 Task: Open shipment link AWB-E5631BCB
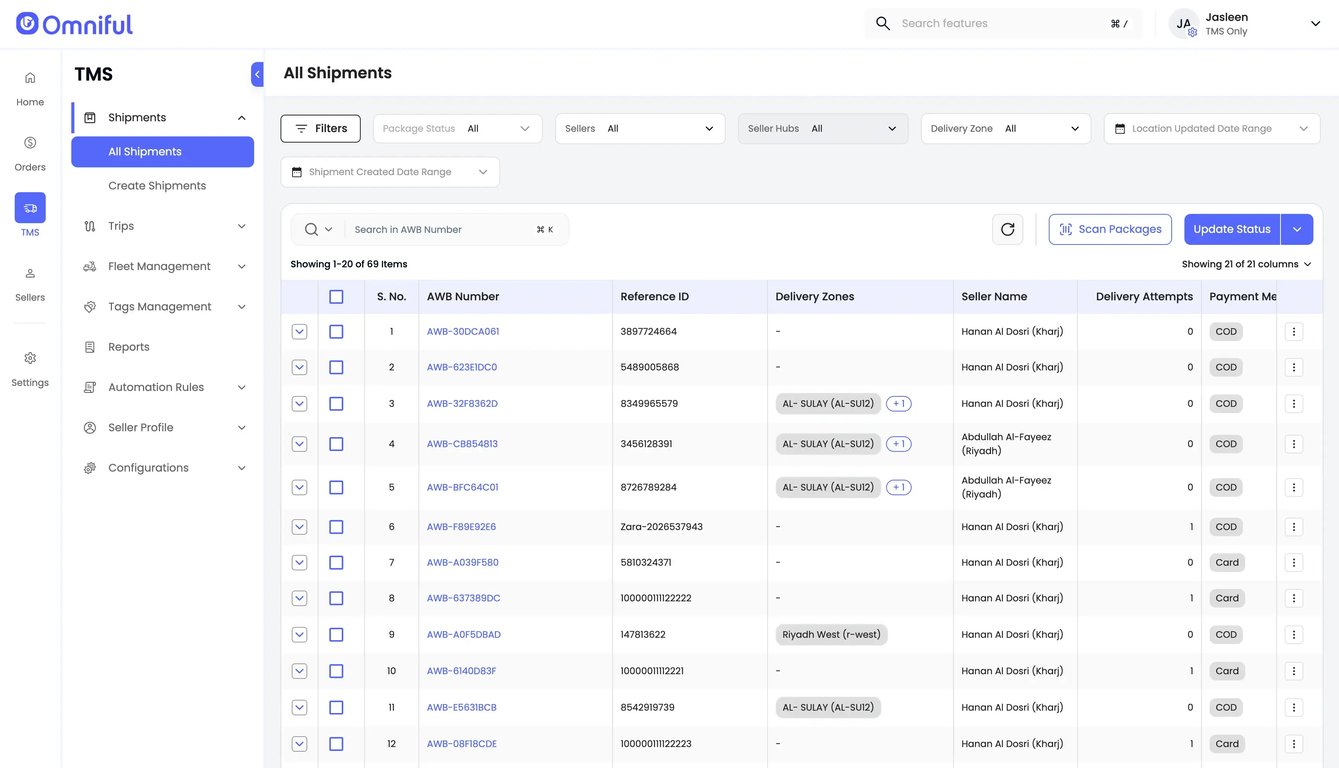point(462,708)
